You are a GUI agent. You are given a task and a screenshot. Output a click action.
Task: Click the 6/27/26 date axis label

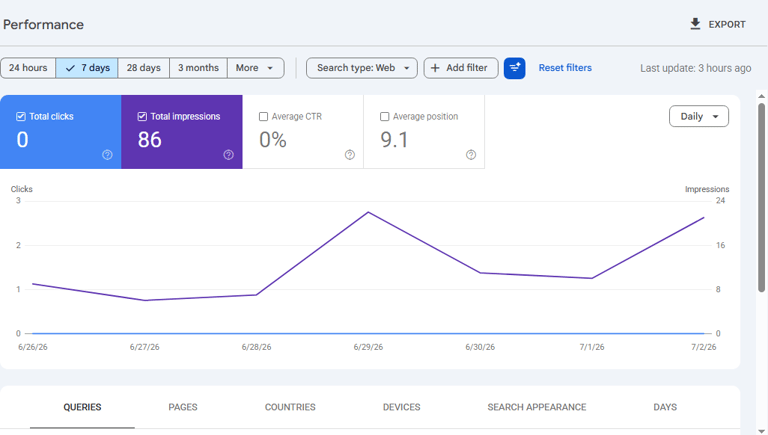[x=144, y=347]
